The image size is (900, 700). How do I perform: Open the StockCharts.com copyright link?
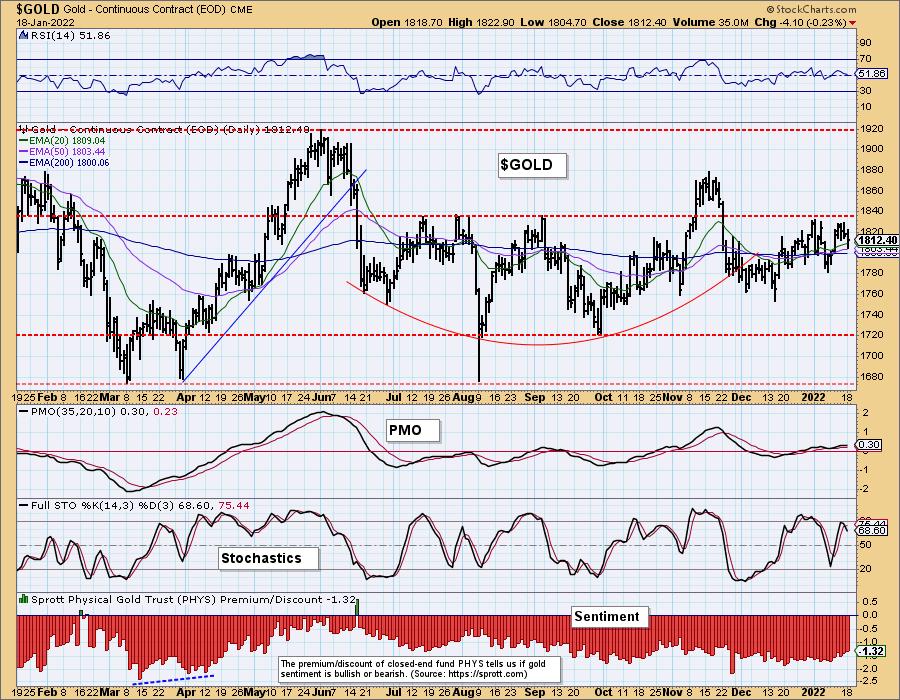811,9
